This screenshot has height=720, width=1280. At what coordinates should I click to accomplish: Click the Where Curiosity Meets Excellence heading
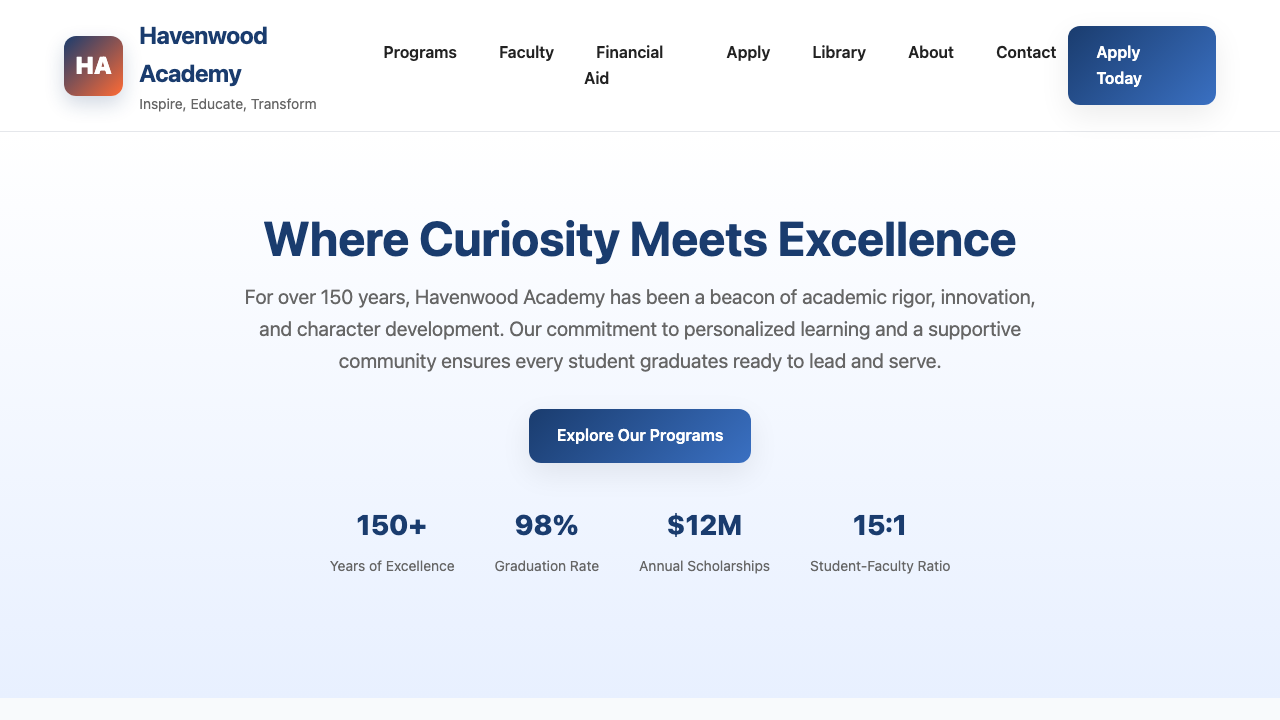639,240
